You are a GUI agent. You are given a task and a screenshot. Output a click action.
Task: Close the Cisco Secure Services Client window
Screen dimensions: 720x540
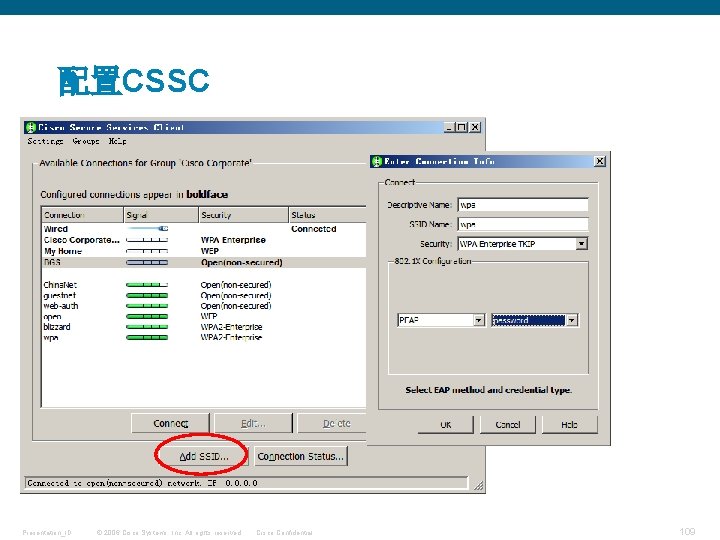coord(475,127)
